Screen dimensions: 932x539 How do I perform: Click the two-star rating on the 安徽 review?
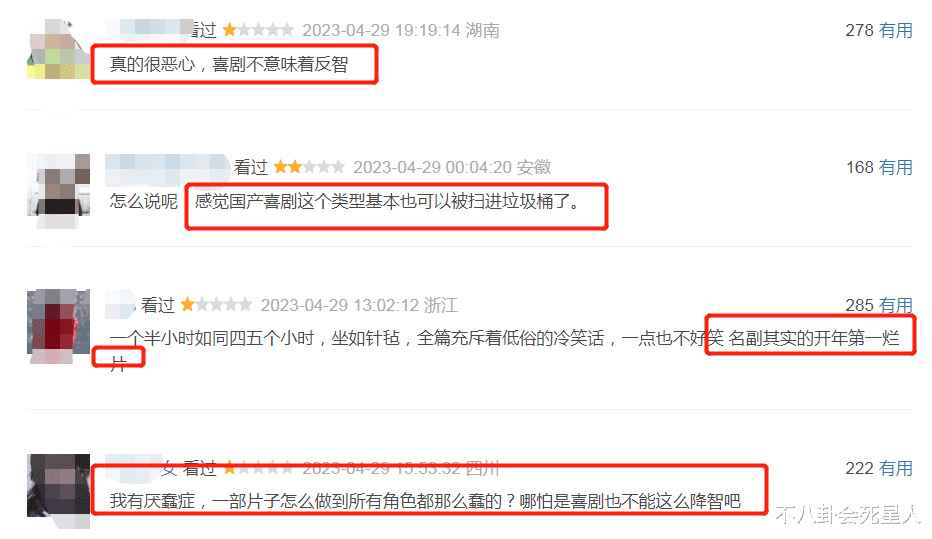tap(309, 167)
